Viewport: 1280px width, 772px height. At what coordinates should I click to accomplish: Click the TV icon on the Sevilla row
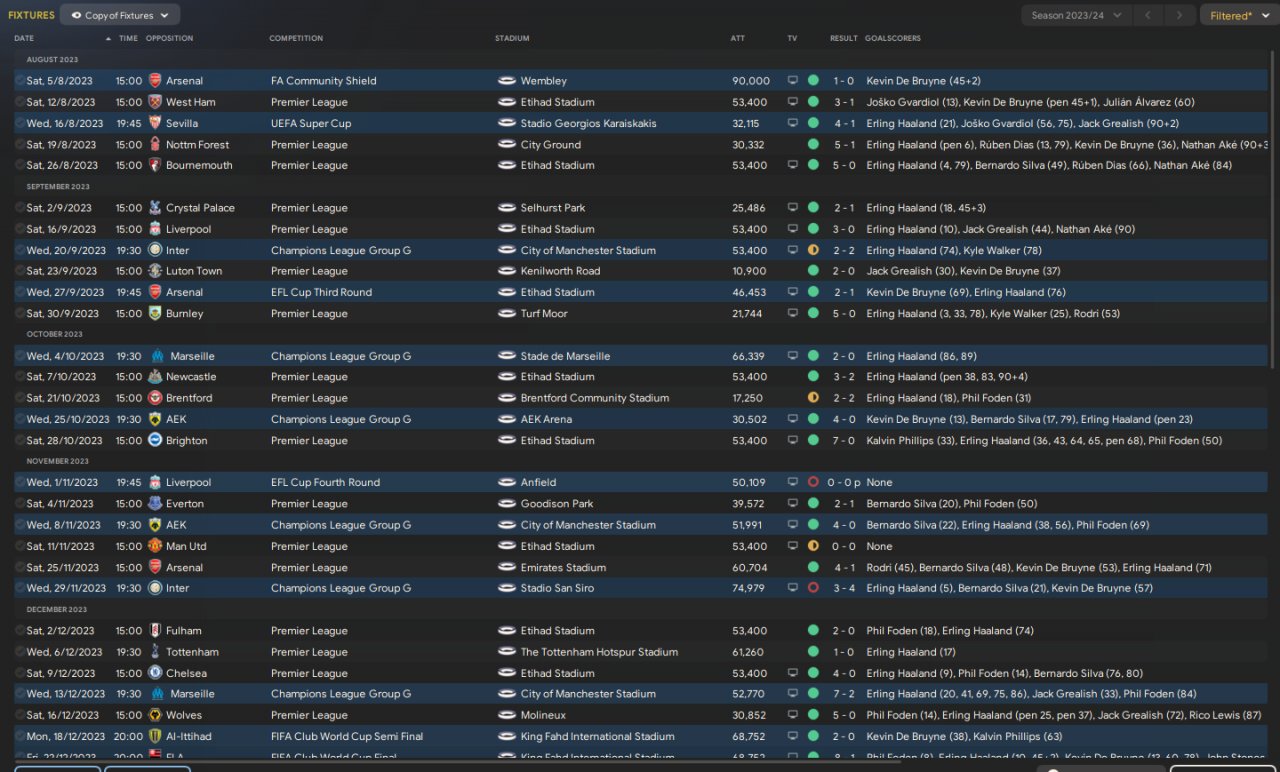(x=793, y=123)
